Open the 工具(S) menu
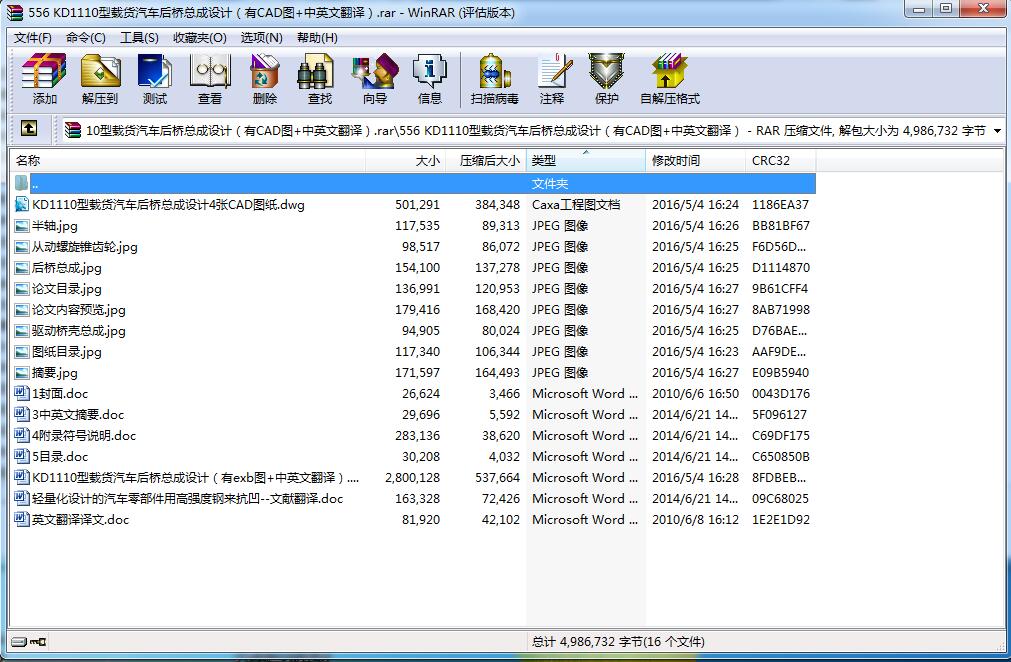The width and height of the screenshot is (1011, 662). tap(139, 37)
